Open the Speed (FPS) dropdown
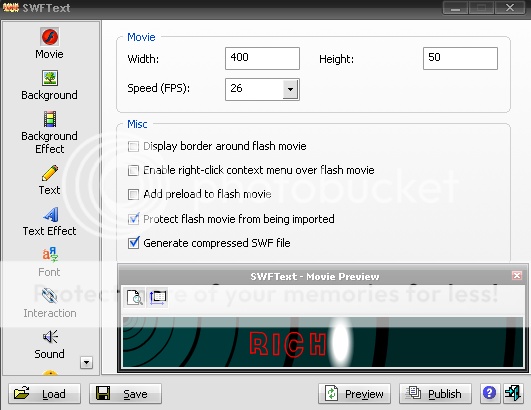531x410 pixels. coord(291,89)
